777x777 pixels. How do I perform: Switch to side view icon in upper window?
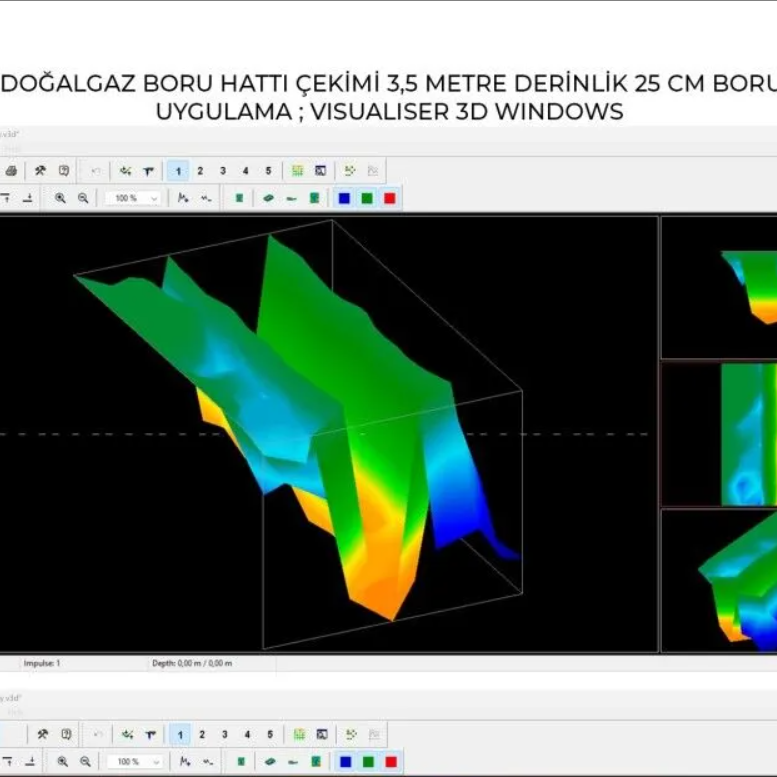tap(291, 199)
